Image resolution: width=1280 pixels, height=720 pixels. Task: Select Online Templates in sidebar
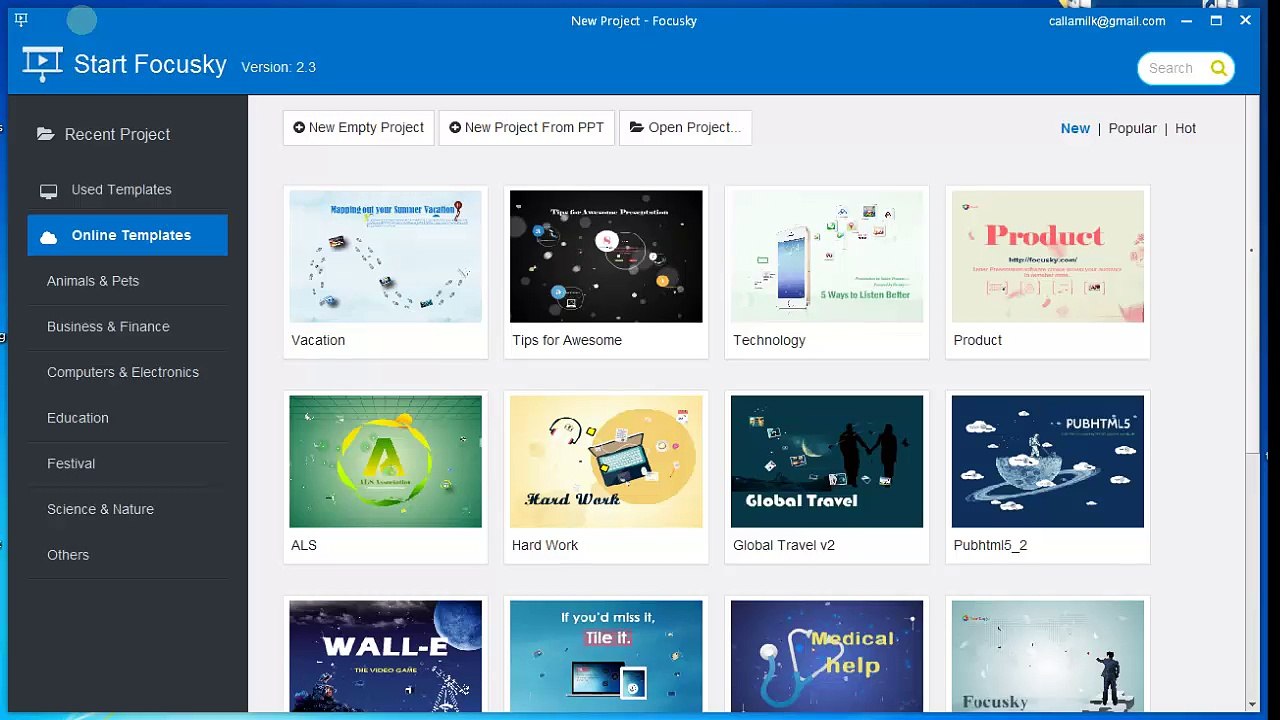[x=128, y=235]
